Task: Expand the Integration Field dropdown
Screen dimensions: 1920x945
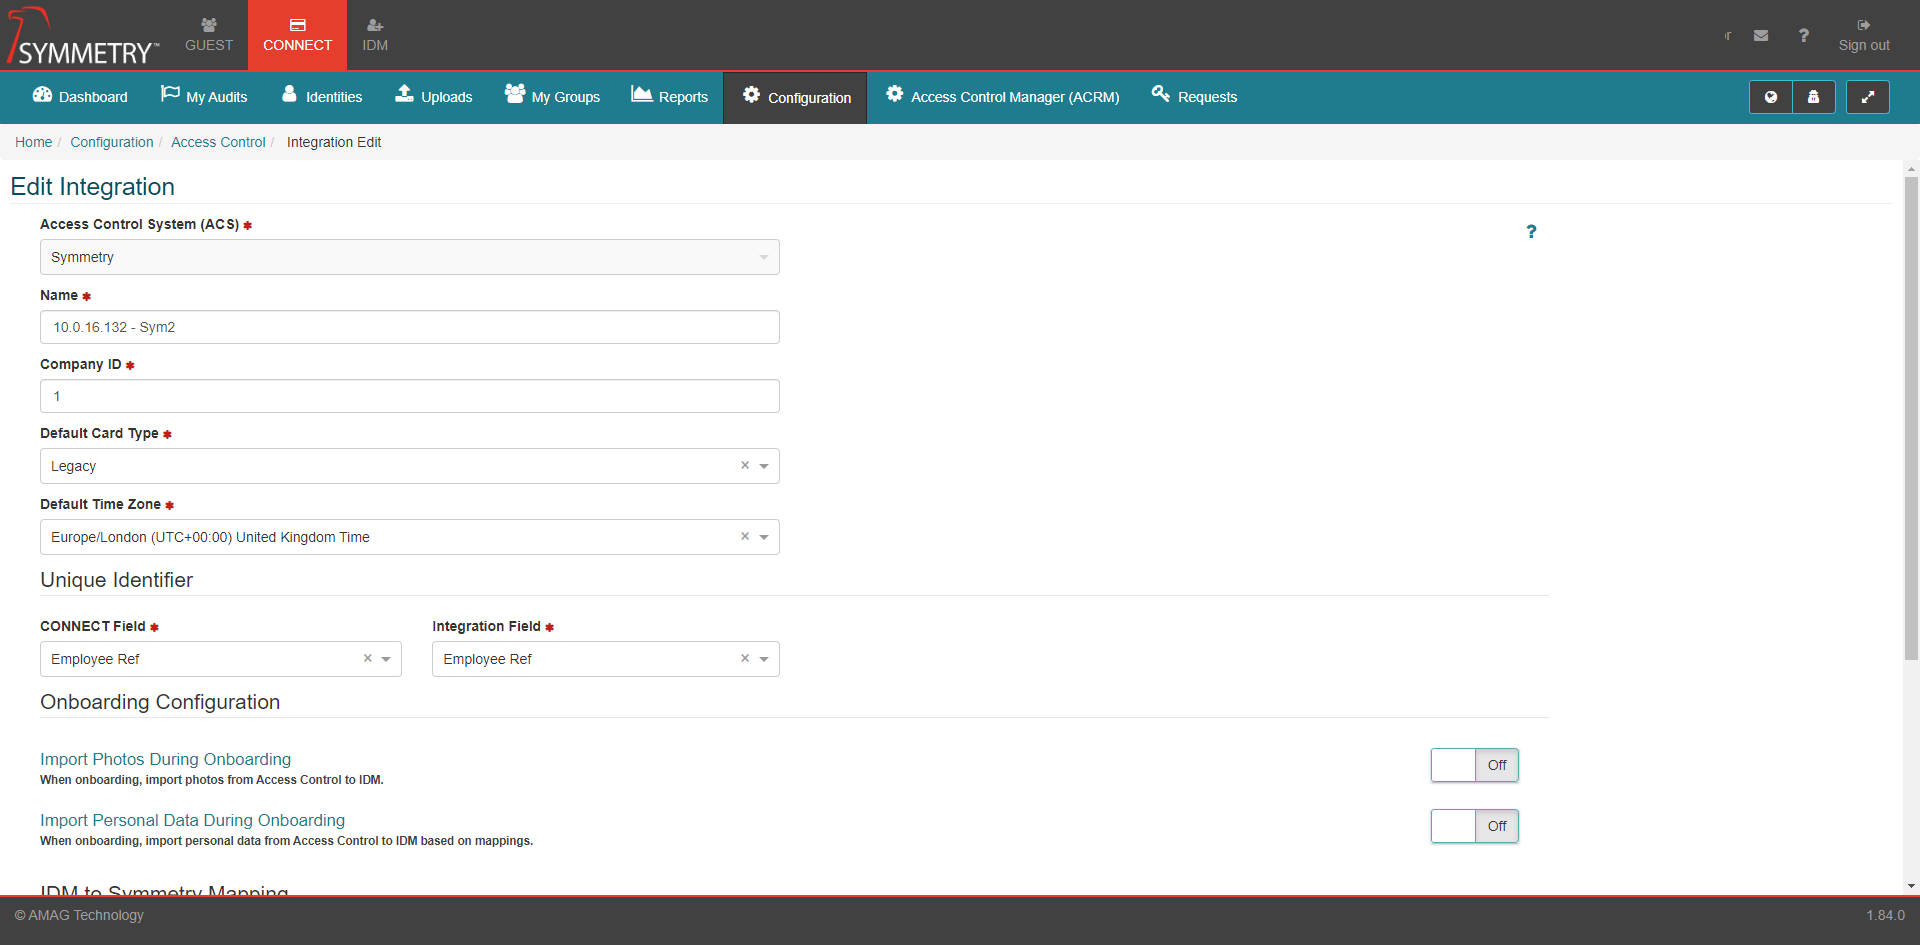Action: [x=764, y=659]
